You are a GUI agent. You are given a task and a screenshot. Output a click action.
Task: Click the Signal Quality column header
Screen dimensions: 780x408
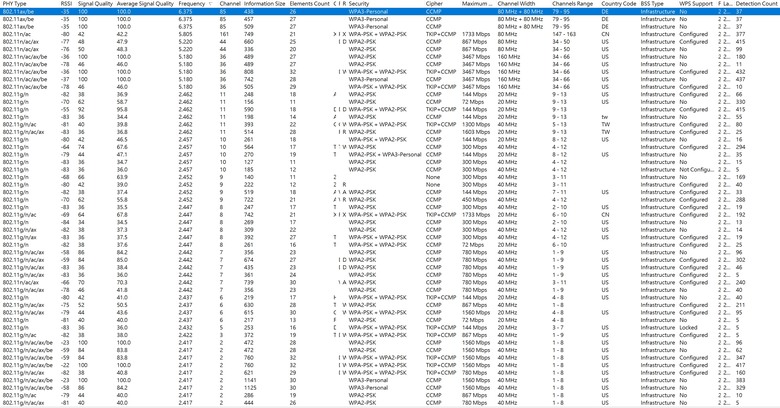point(96,3)
